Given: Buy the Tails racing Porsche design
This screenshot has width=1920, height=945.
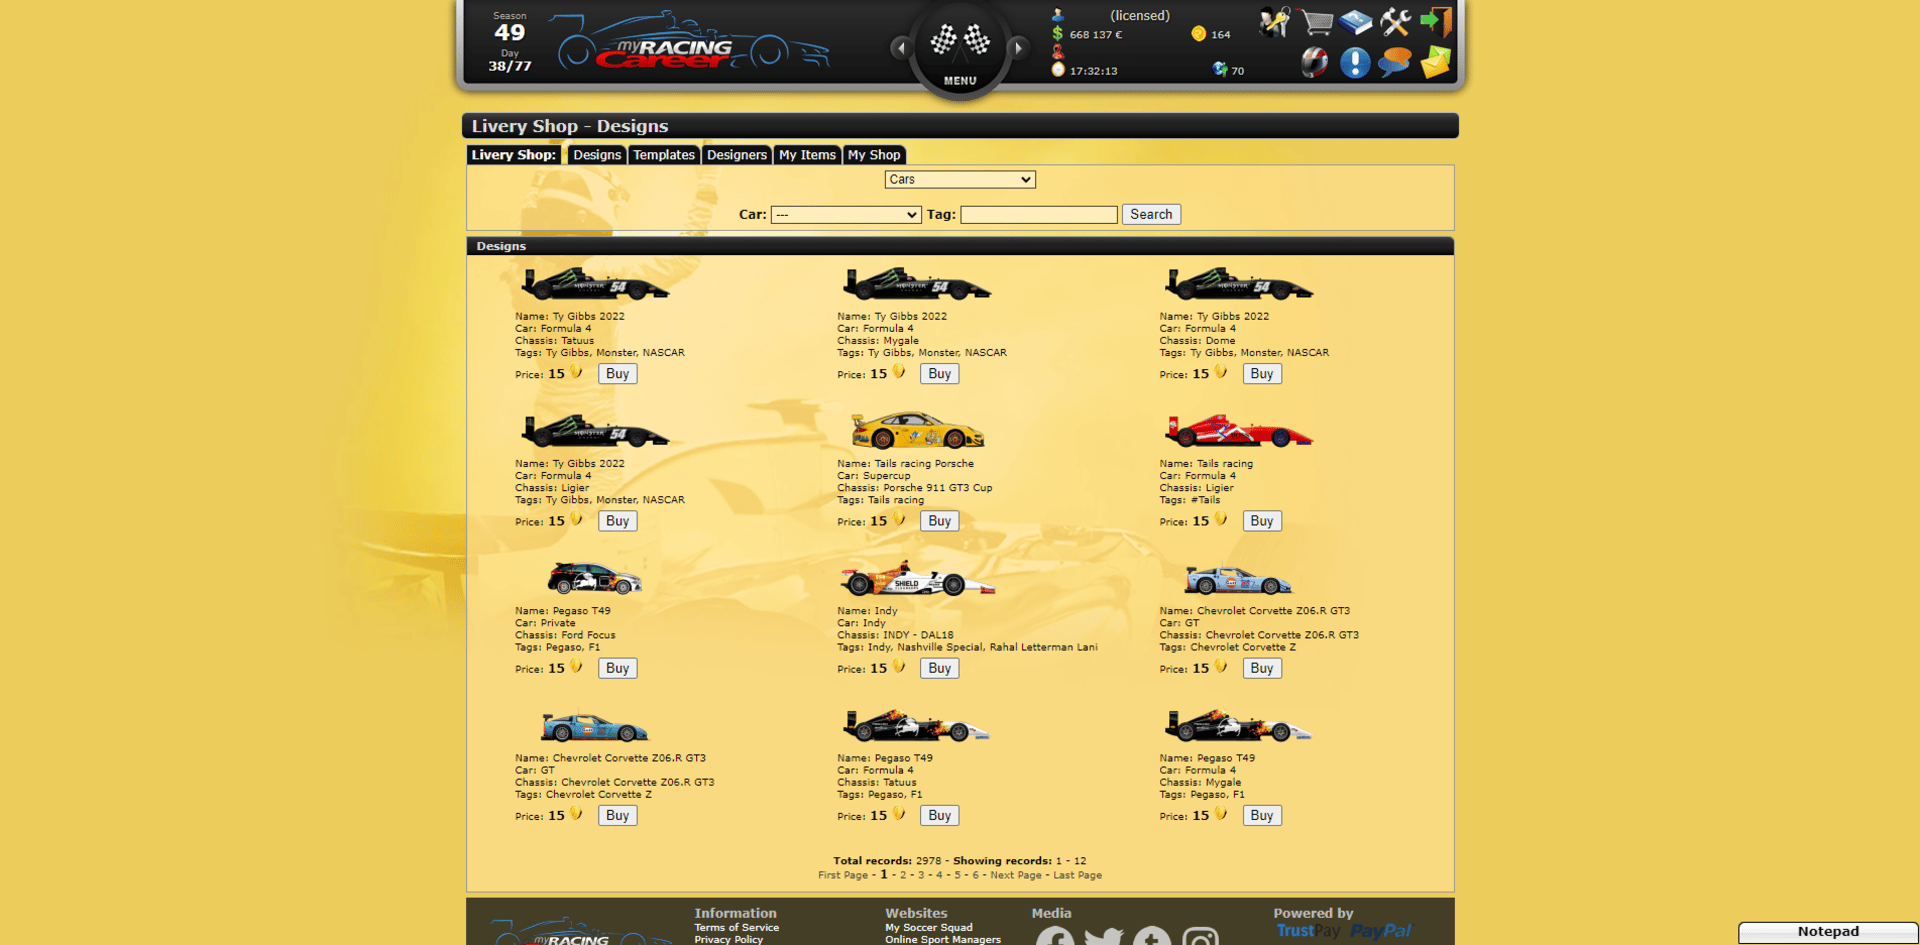Looking at the screenshot, I should click(939, 521).
